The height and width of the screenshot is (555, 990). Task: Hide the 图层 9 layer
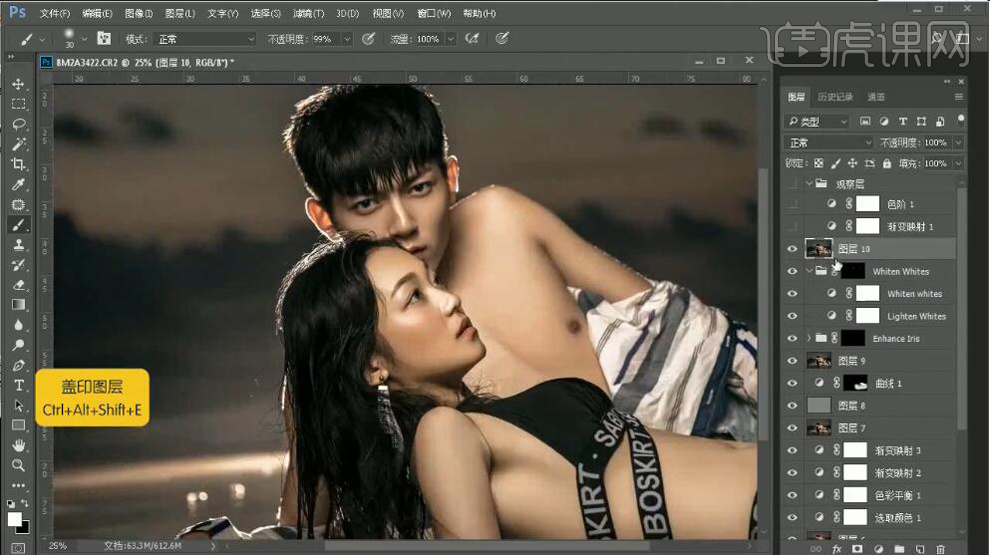[792, 361]
